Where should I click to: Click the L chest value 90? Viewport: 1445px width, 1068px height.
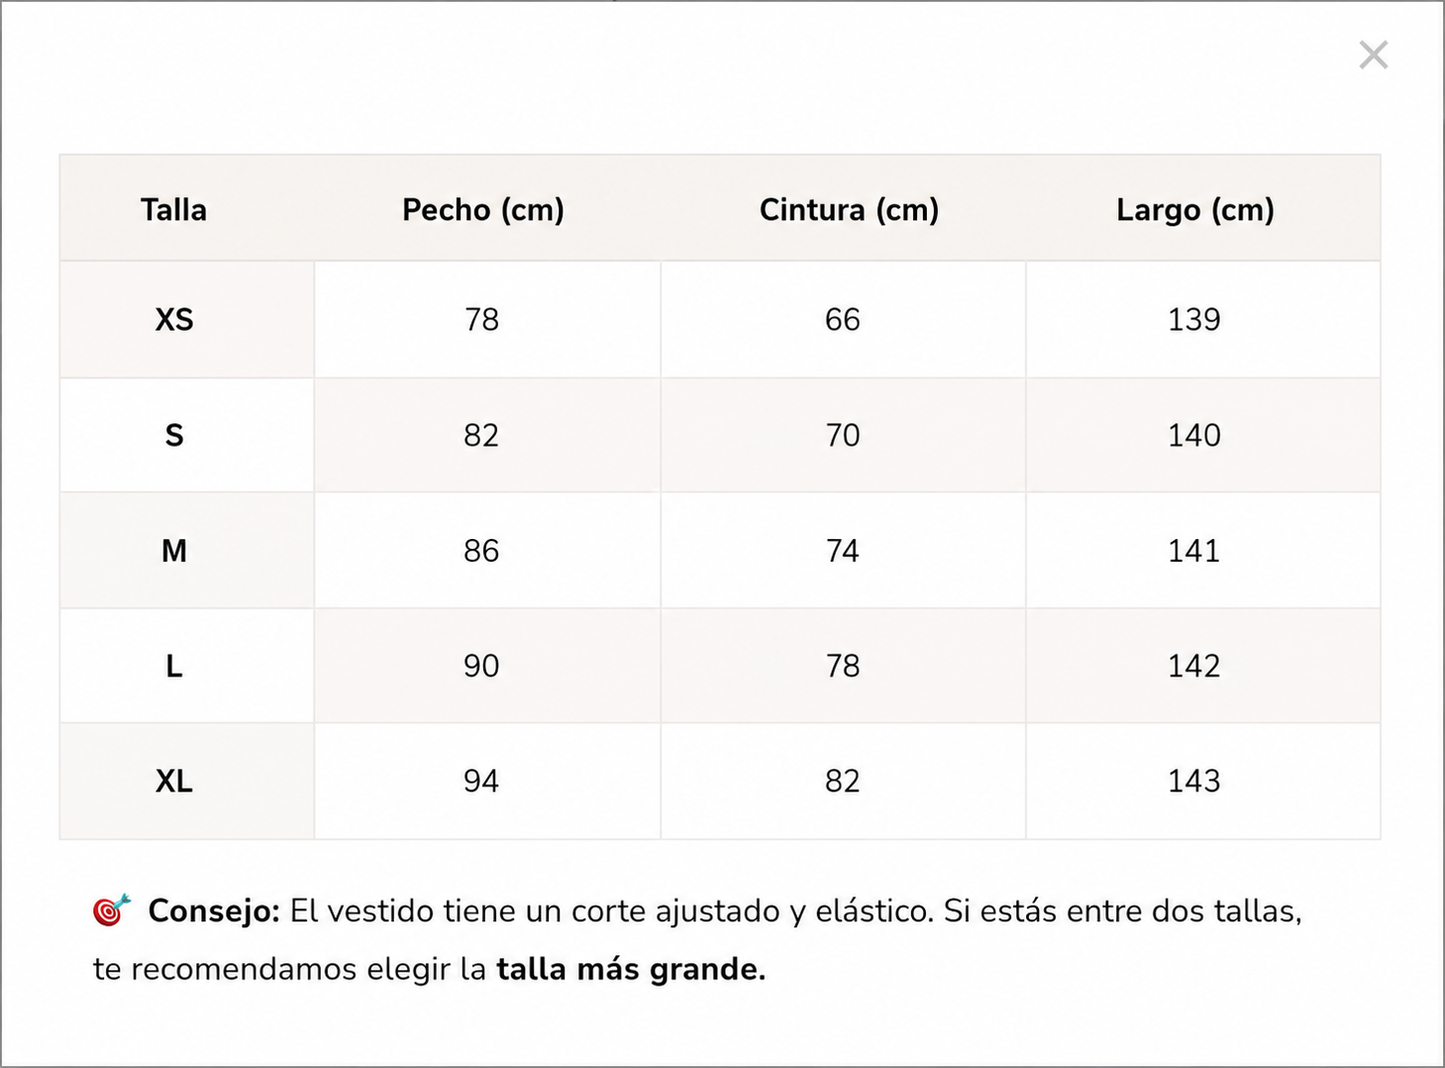coord(481,666)
